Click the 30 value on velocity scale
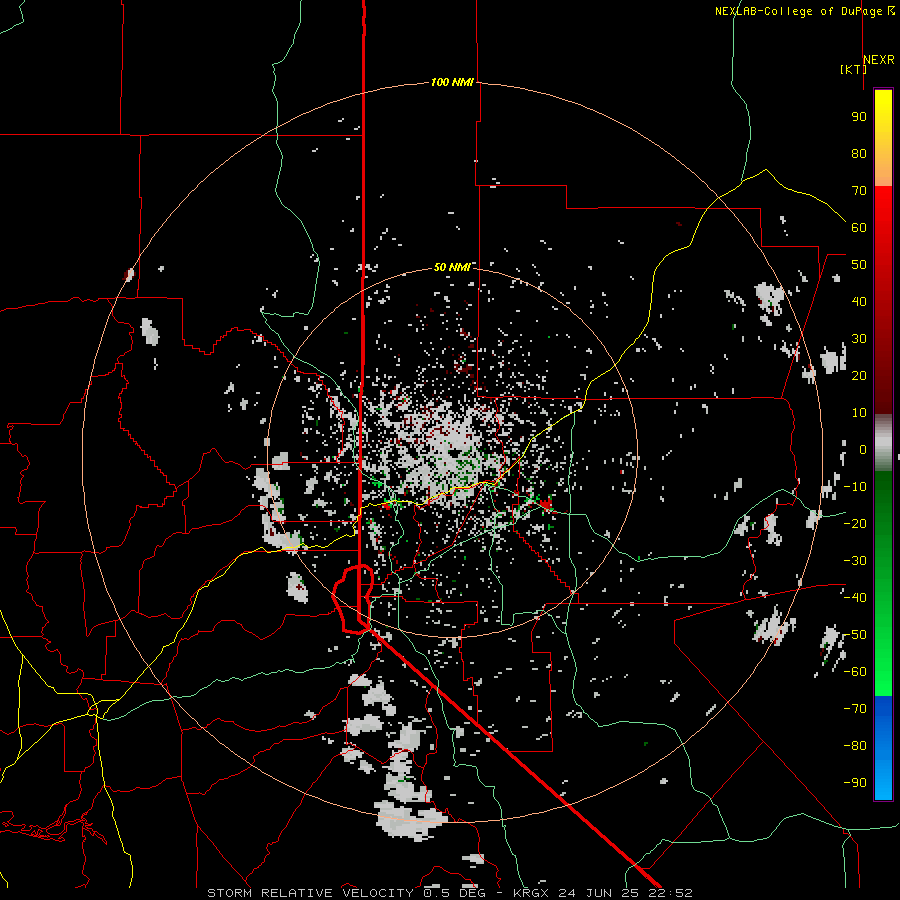 tap(859, 339)
